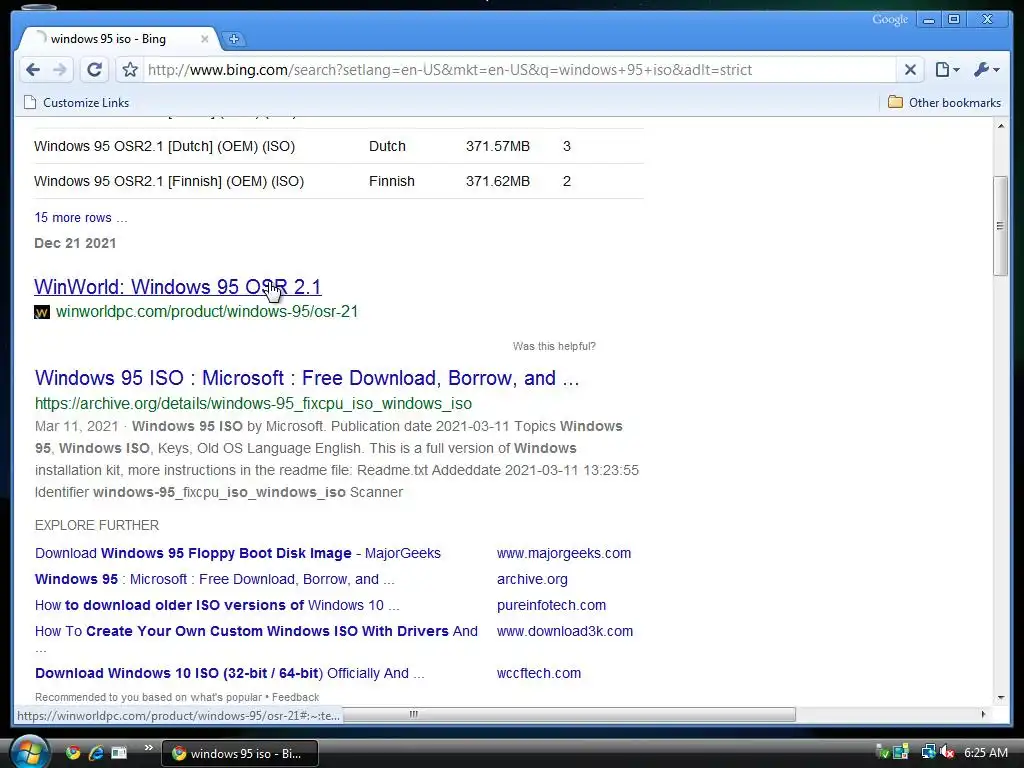Viewport: 1024px width, 768px height.
Task: Open 'How To Create Your Own Custom Windows ISO' link
Action: [x=256, y=632]
